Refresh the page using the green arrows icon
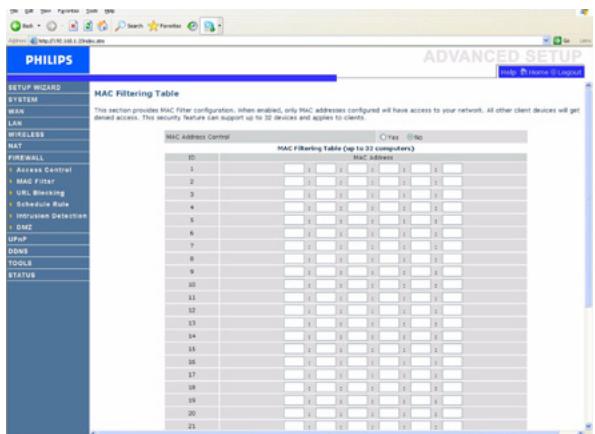The width and height of the screenshot is (595, 434). pos(88,26)
